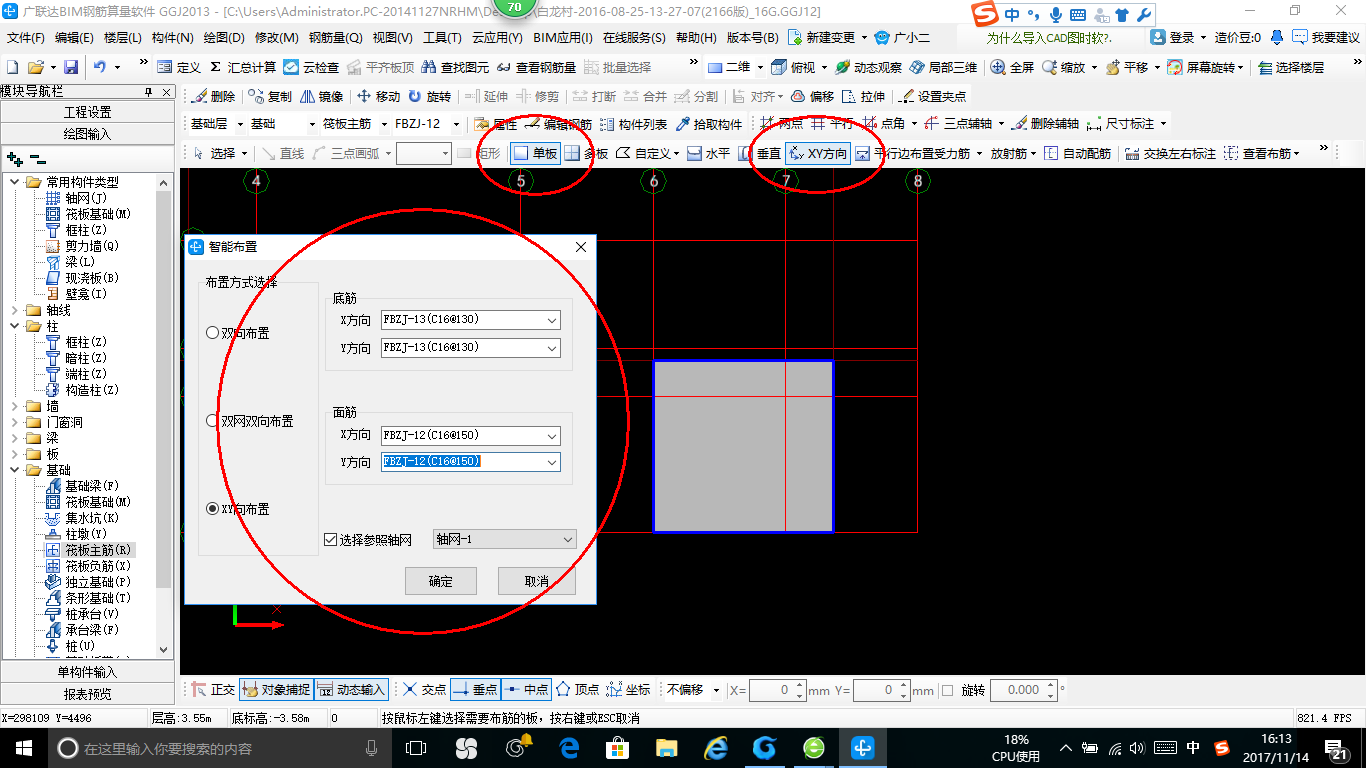Viewport: 1366px width, 768px height.
Task: Select XY向布置 radio option
Action: pos(212,509)
